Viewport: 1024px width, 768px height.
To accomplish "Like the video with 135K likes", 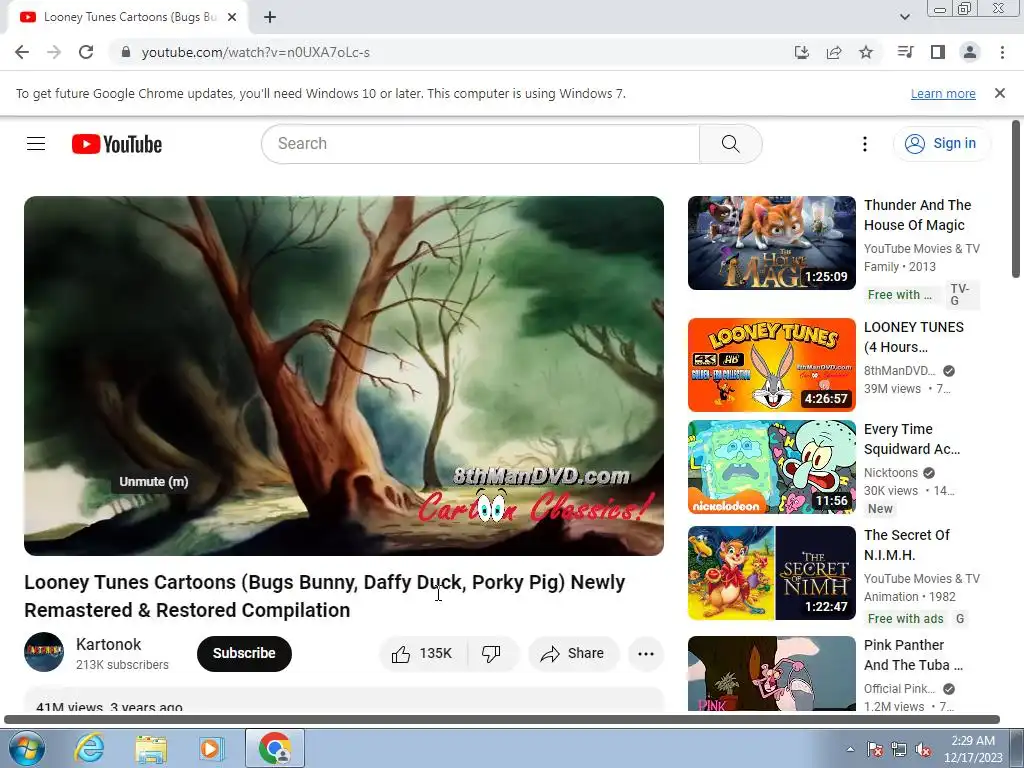I will [x=423, y=653].
